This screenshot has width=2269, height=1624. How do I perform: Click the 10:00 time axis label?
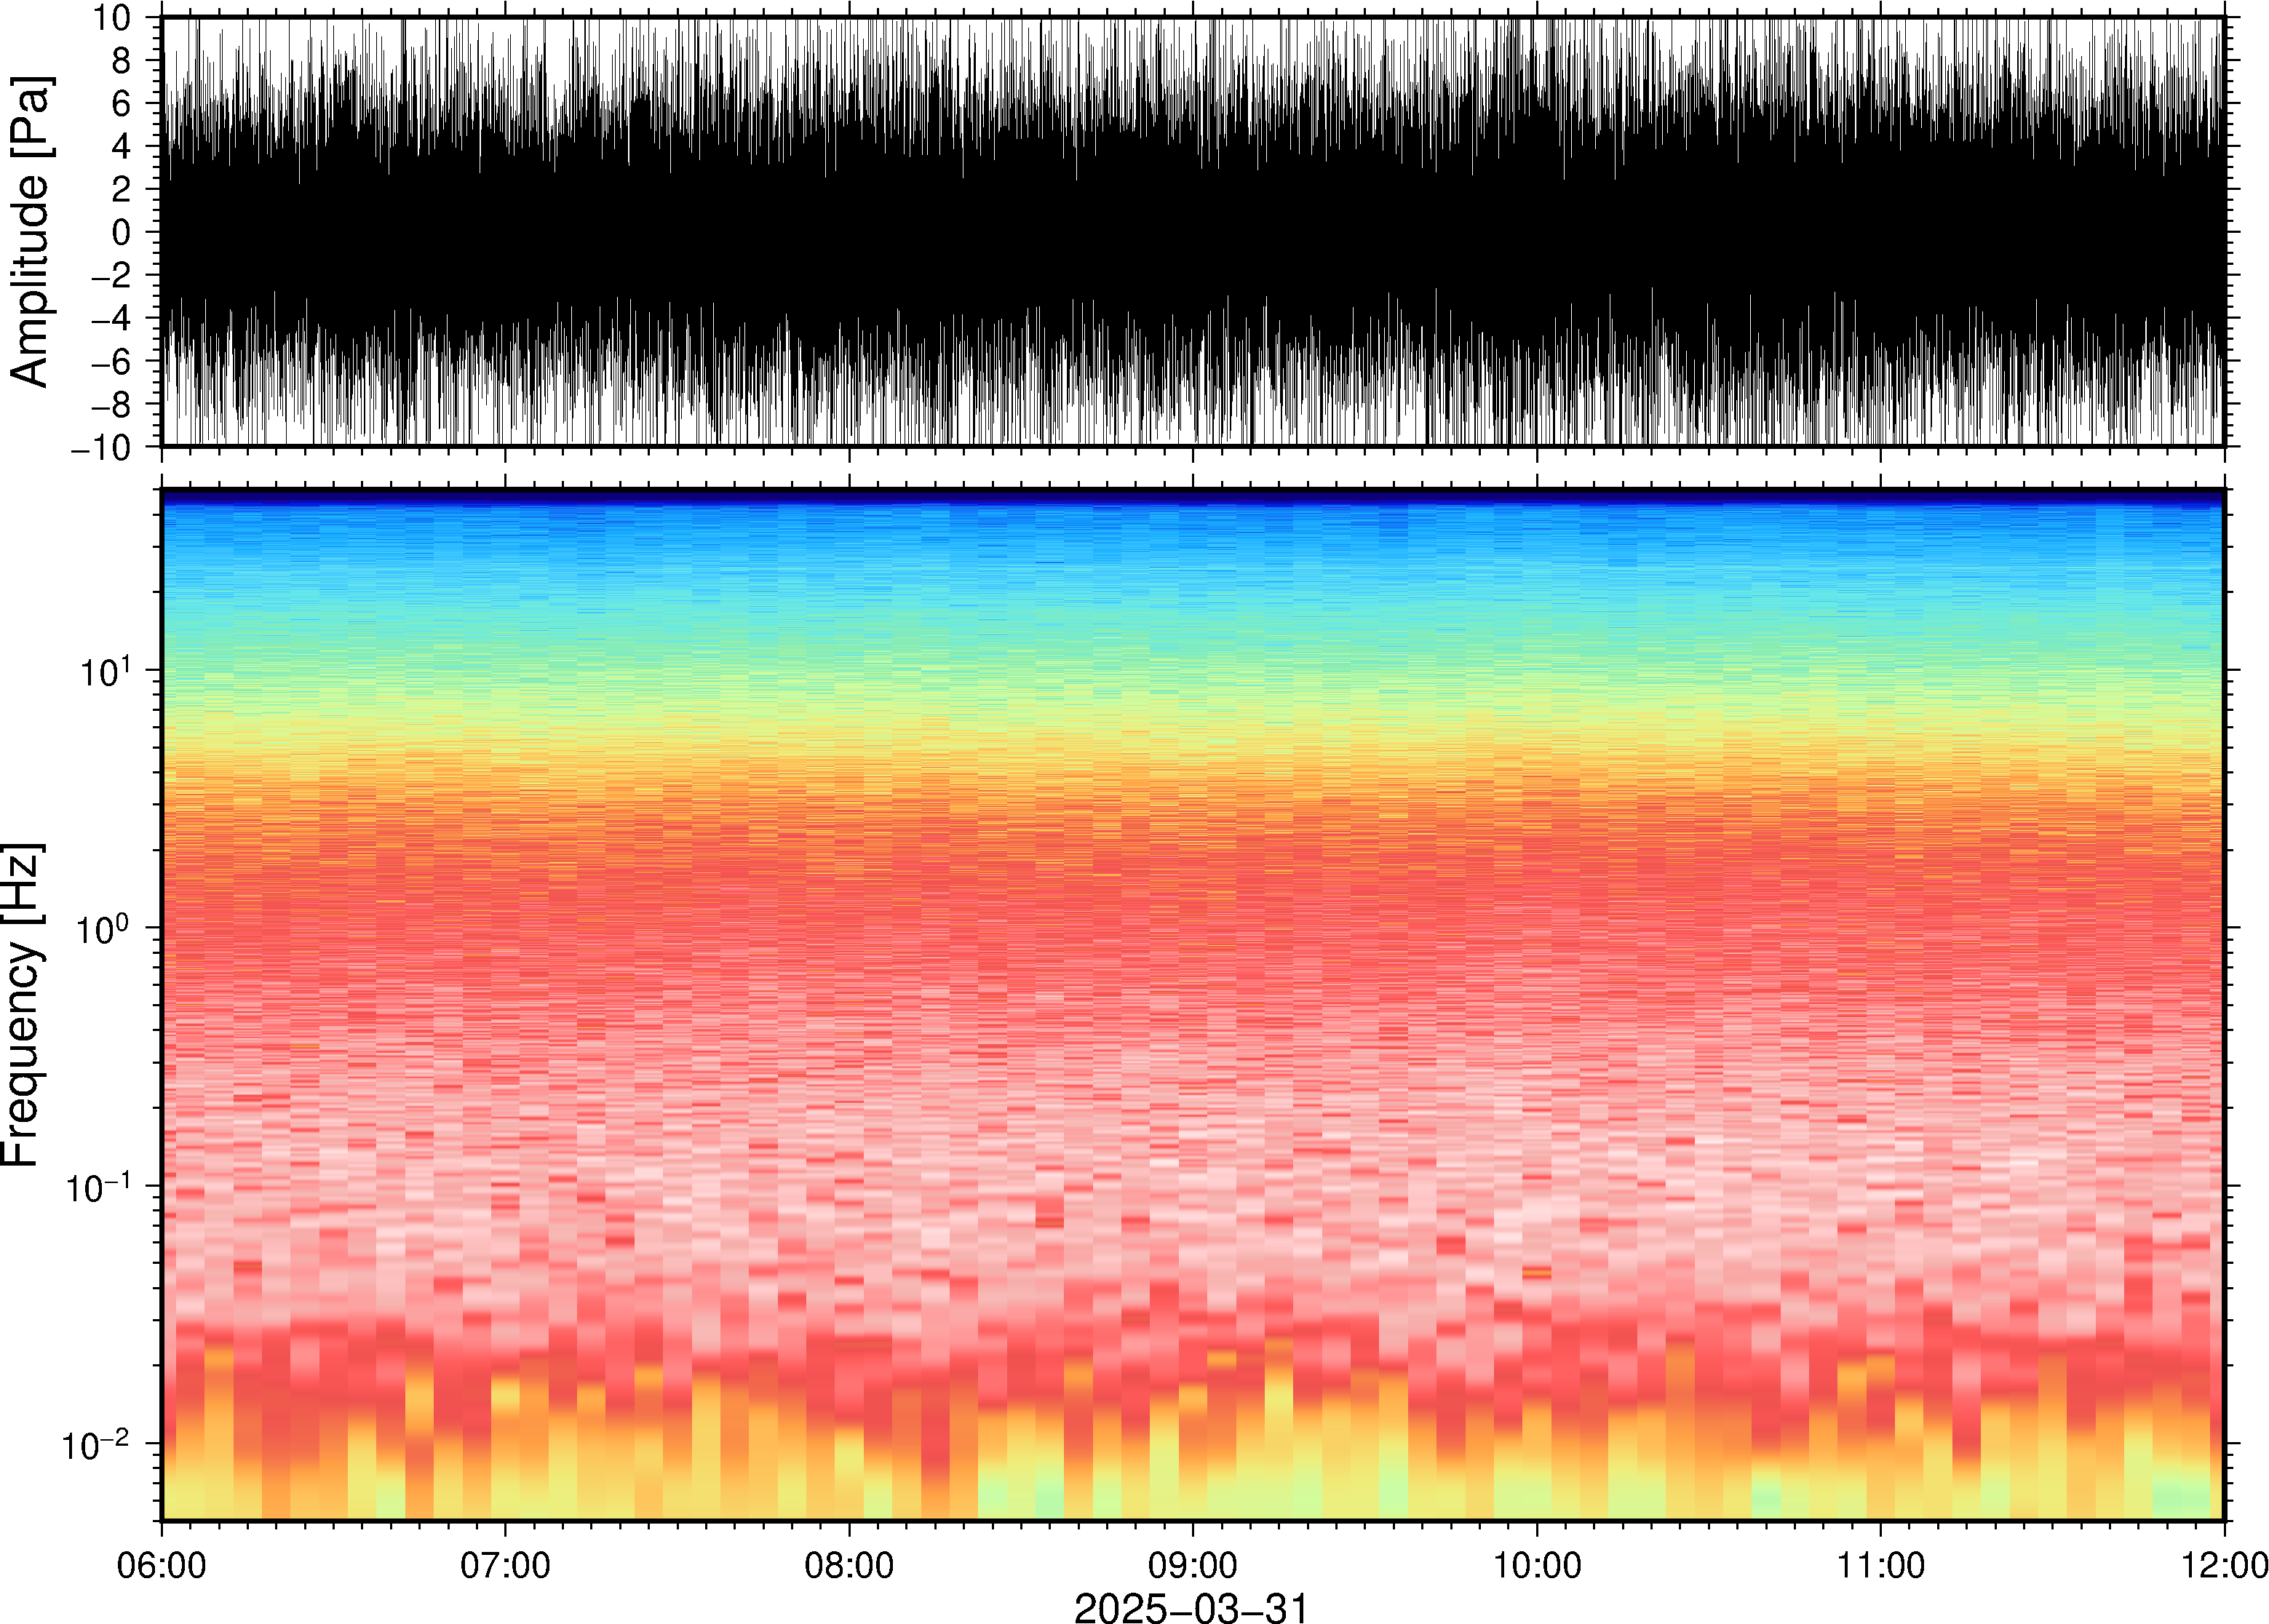click(1537, 1565)
